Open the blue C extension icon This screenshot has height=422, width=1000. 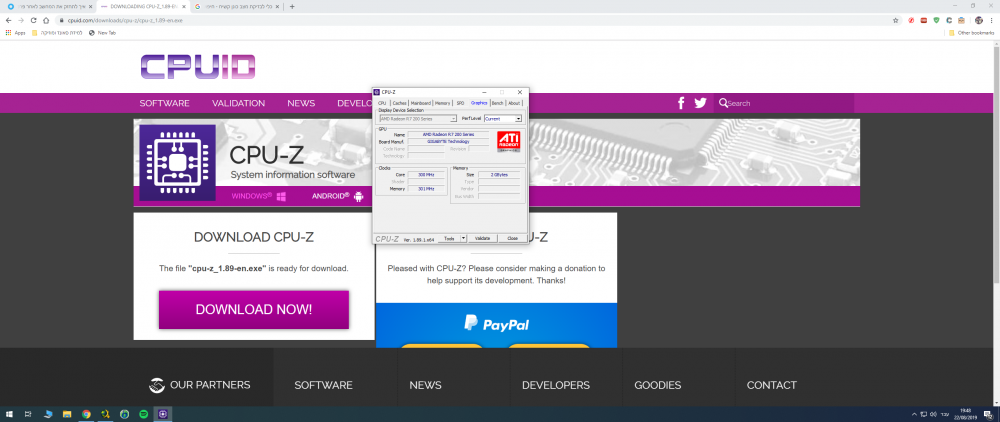(x=949, y=20)
